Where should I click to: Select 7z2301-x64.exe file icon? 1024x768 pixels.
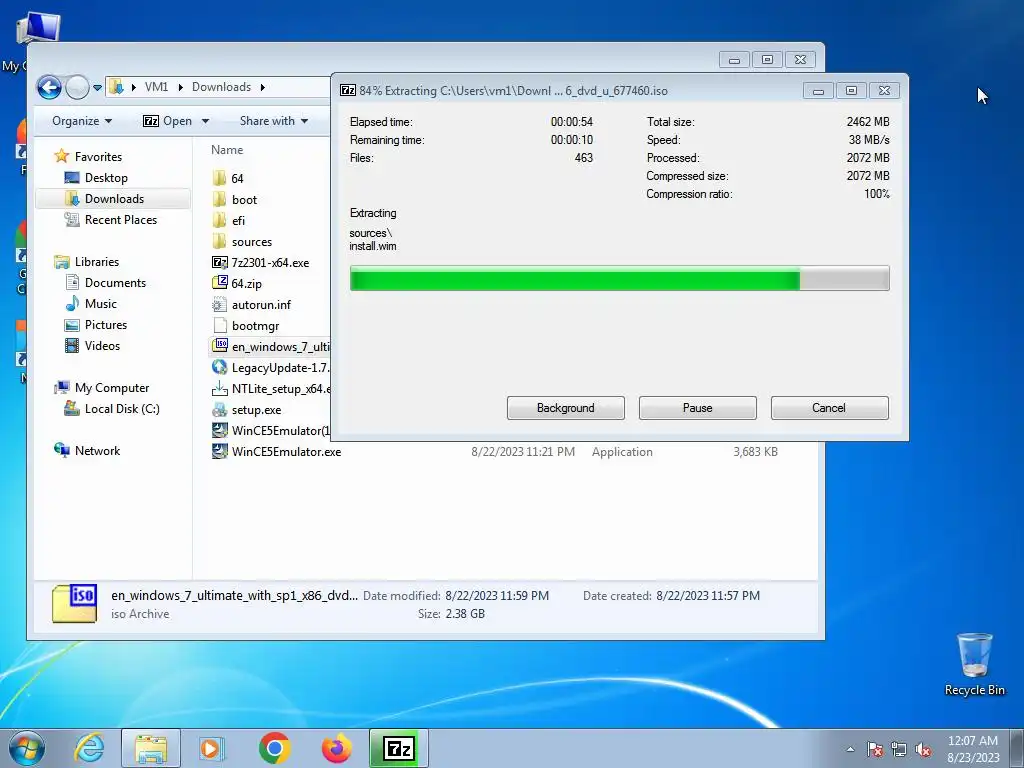click(x=219, y=263)
